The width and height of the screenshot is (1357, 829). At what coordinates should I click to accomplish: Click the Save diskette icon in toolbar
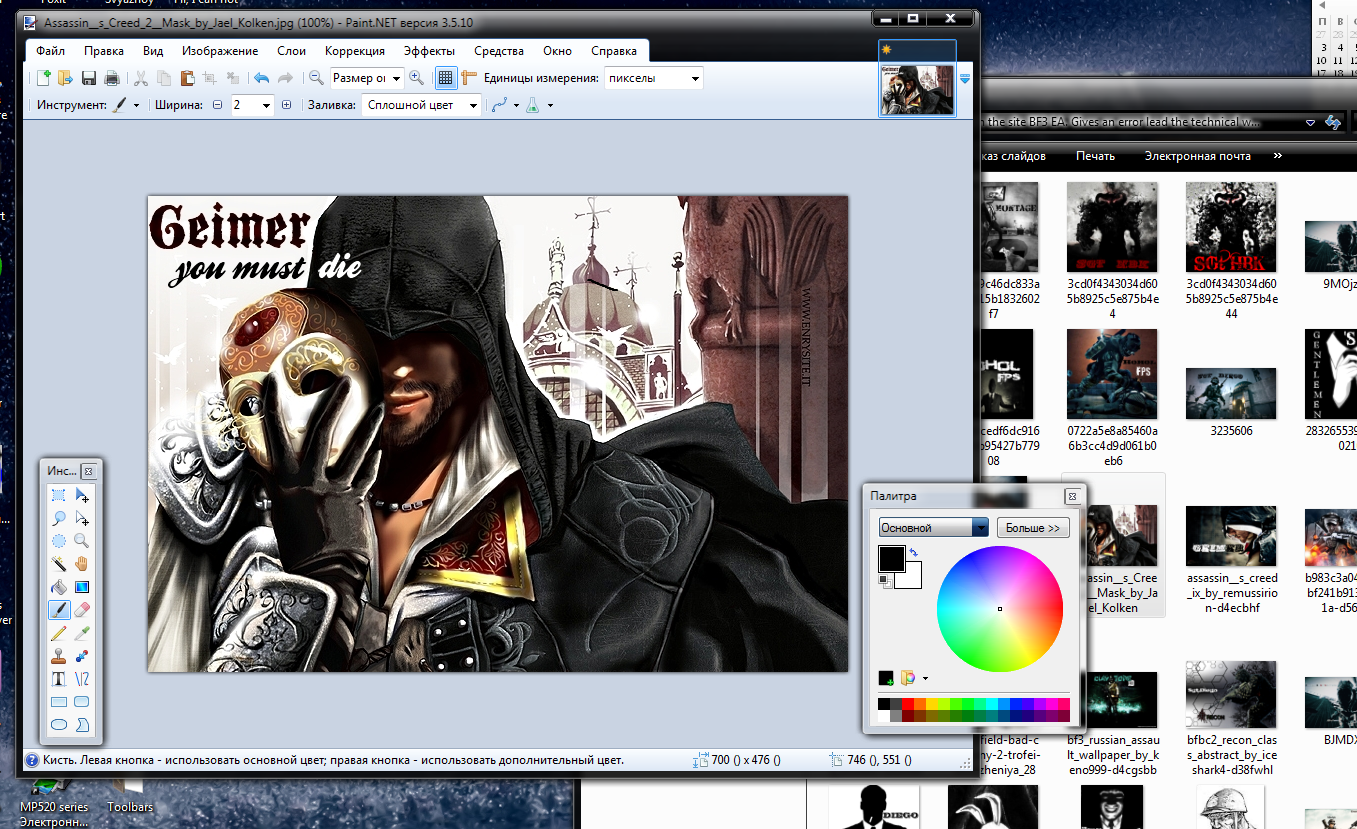(x=89, y=78)
